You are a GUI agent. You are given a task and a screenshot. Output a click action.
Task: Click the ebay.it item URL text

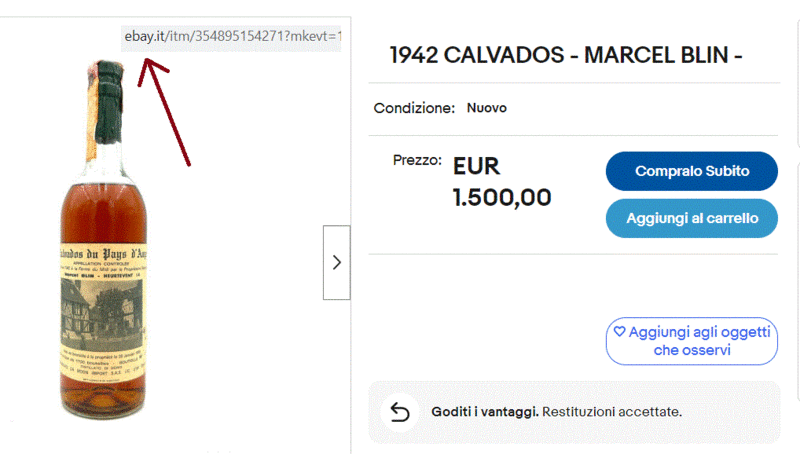pyautogui.click(x=232, y=37)
